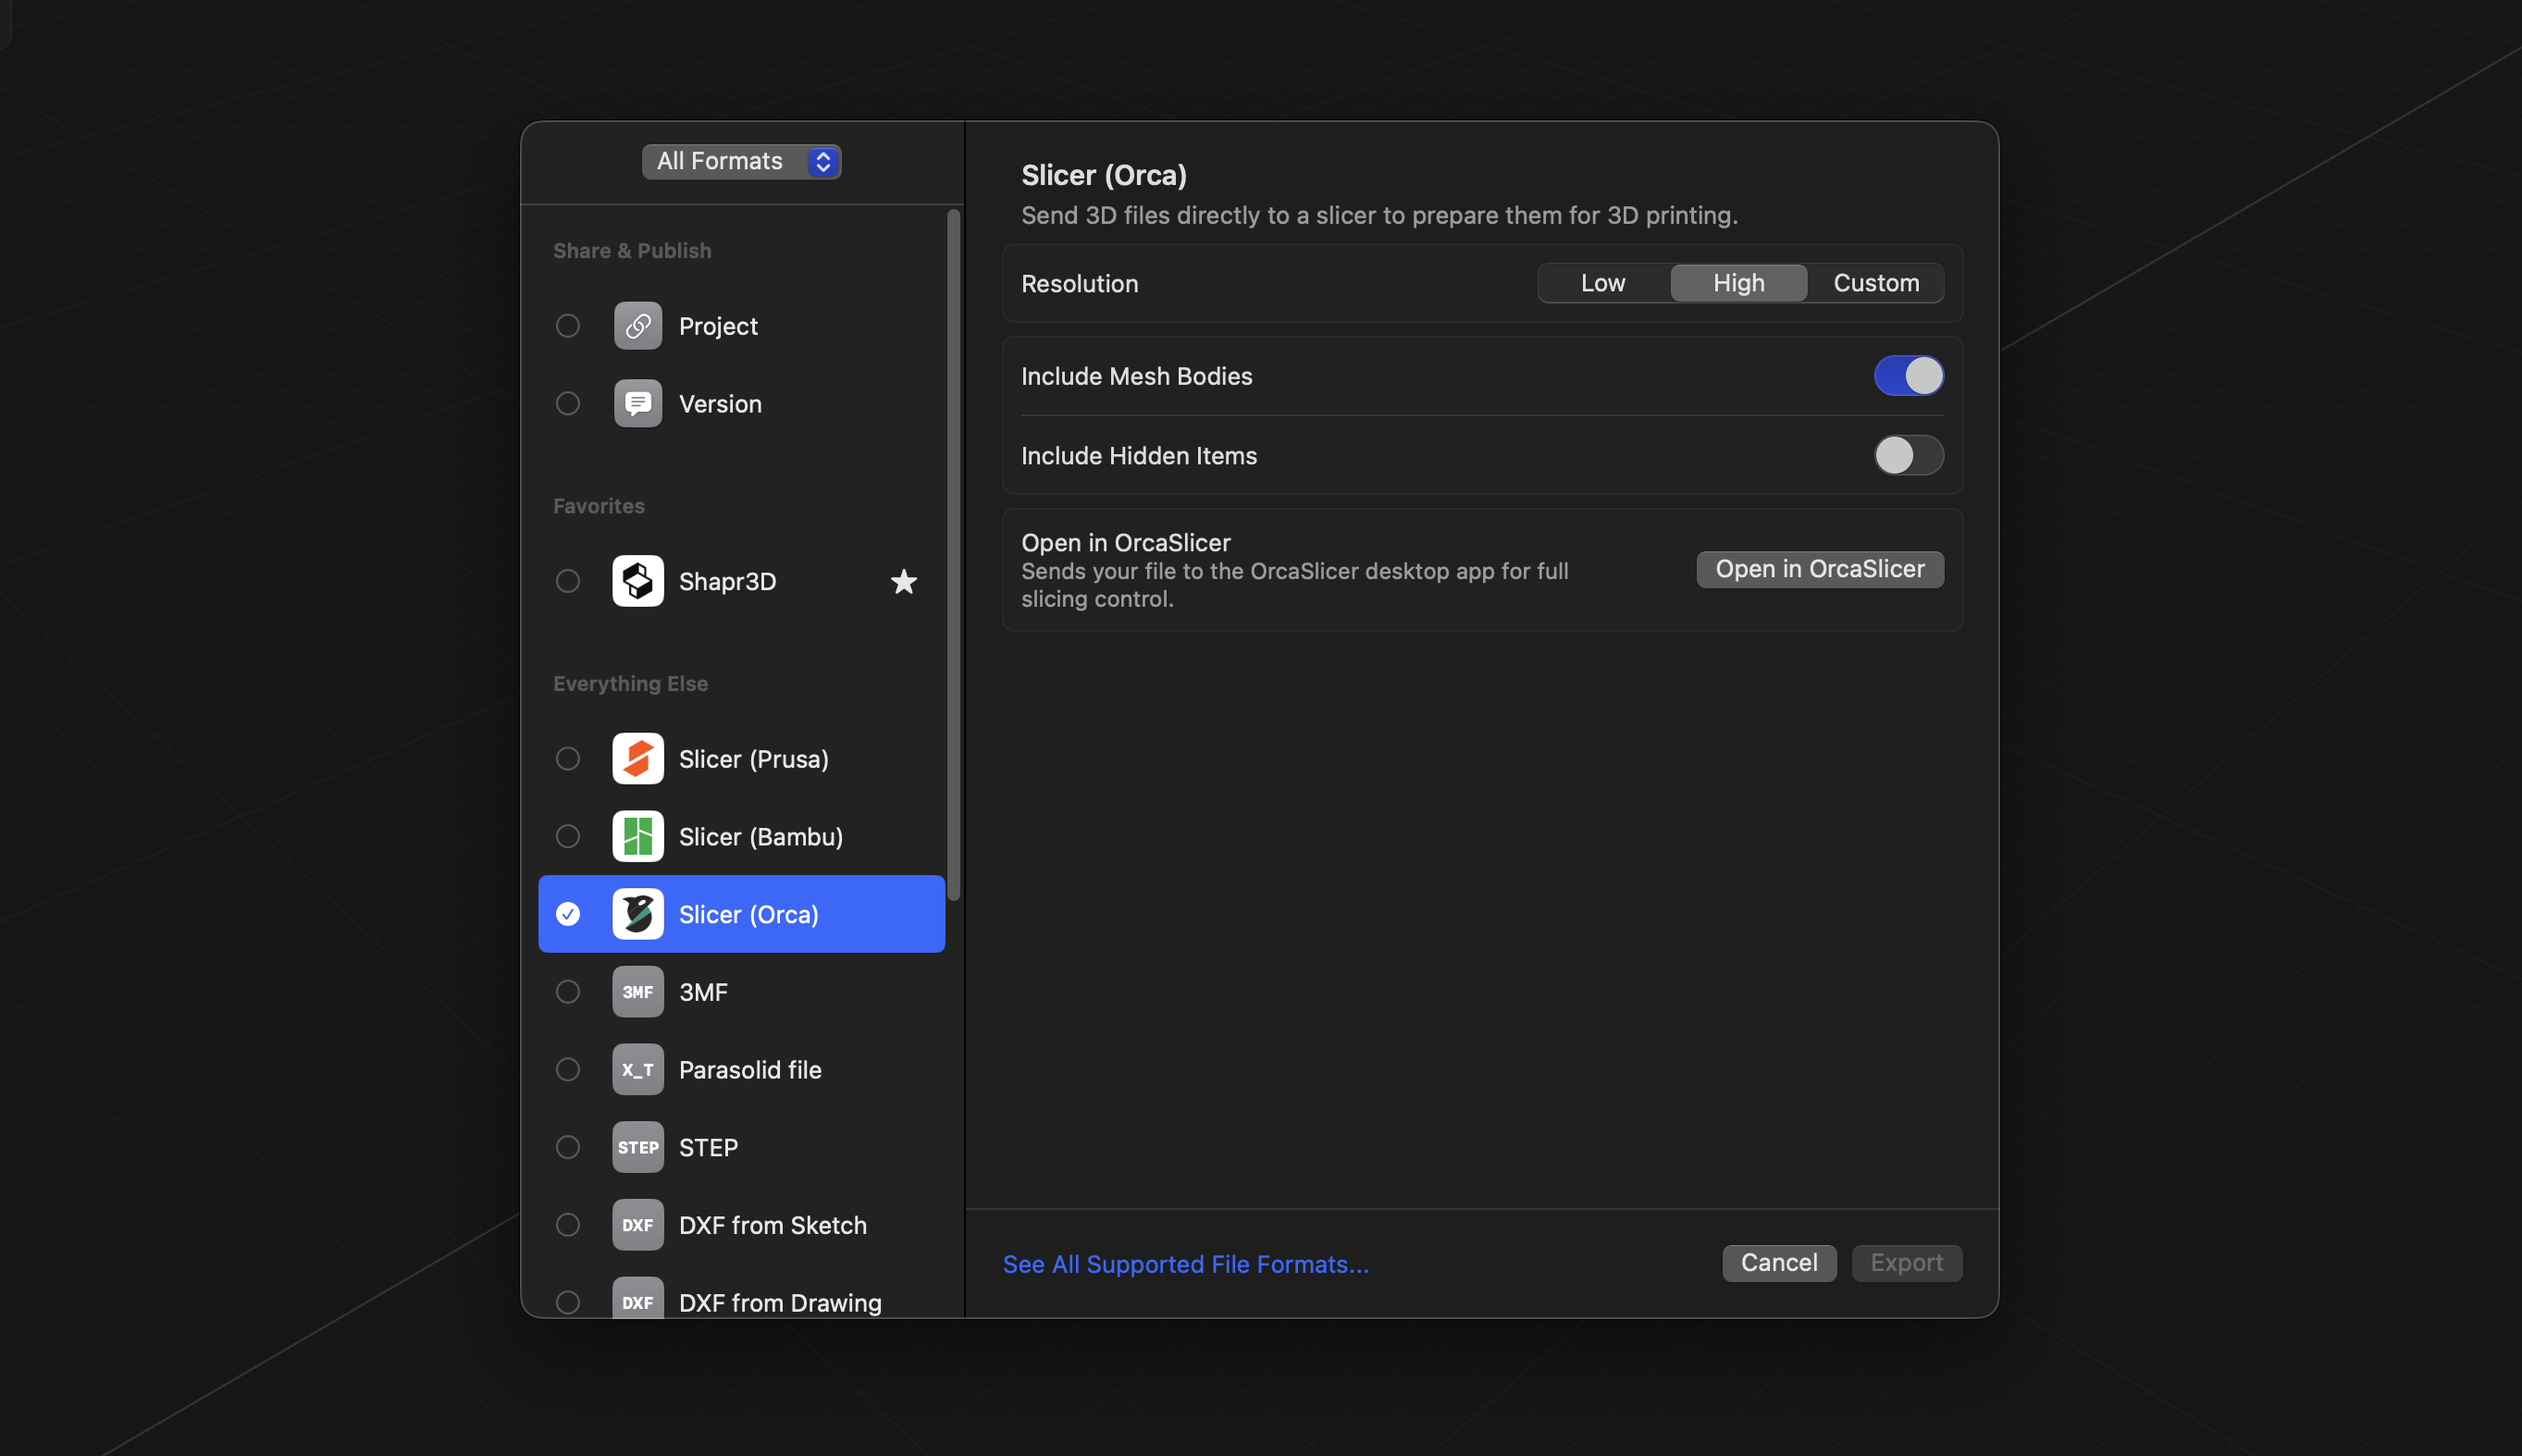
Task: Click the Parasolid X_T icon
Action: tap(638, 1070)
